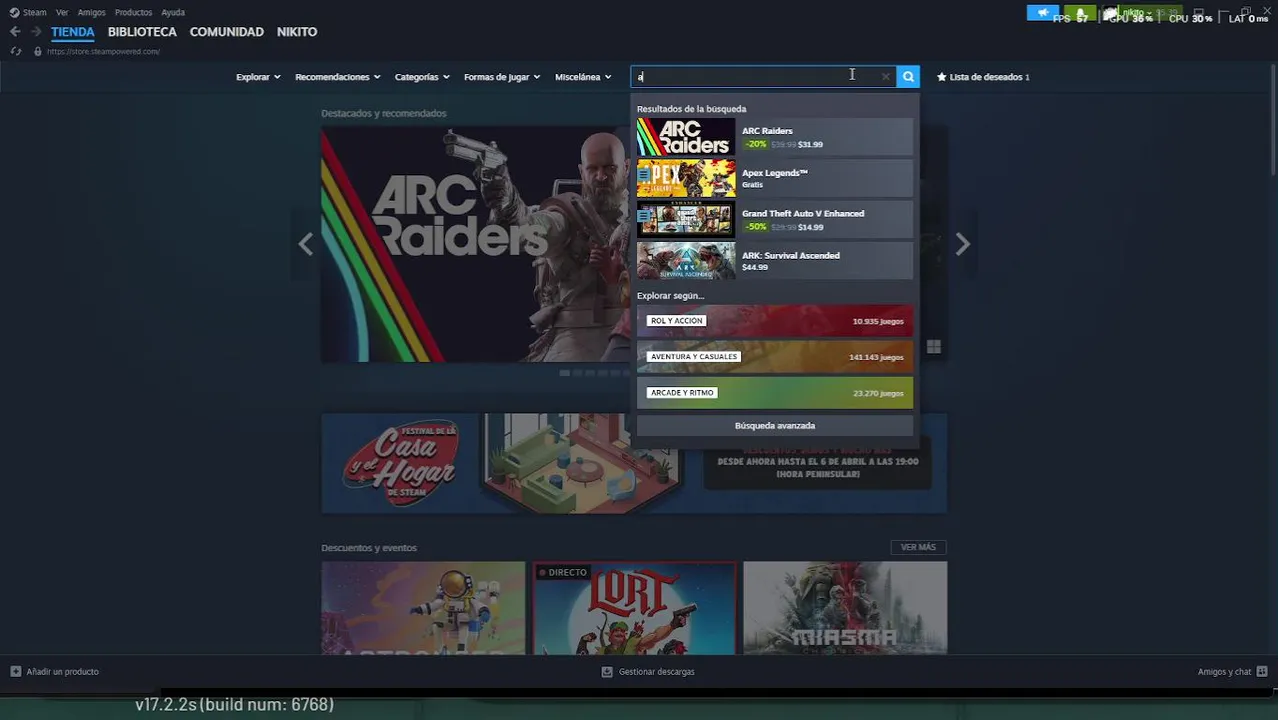Select Apex Legends search result
This screenshot has width=1278, height=720.
click(775, 178)
